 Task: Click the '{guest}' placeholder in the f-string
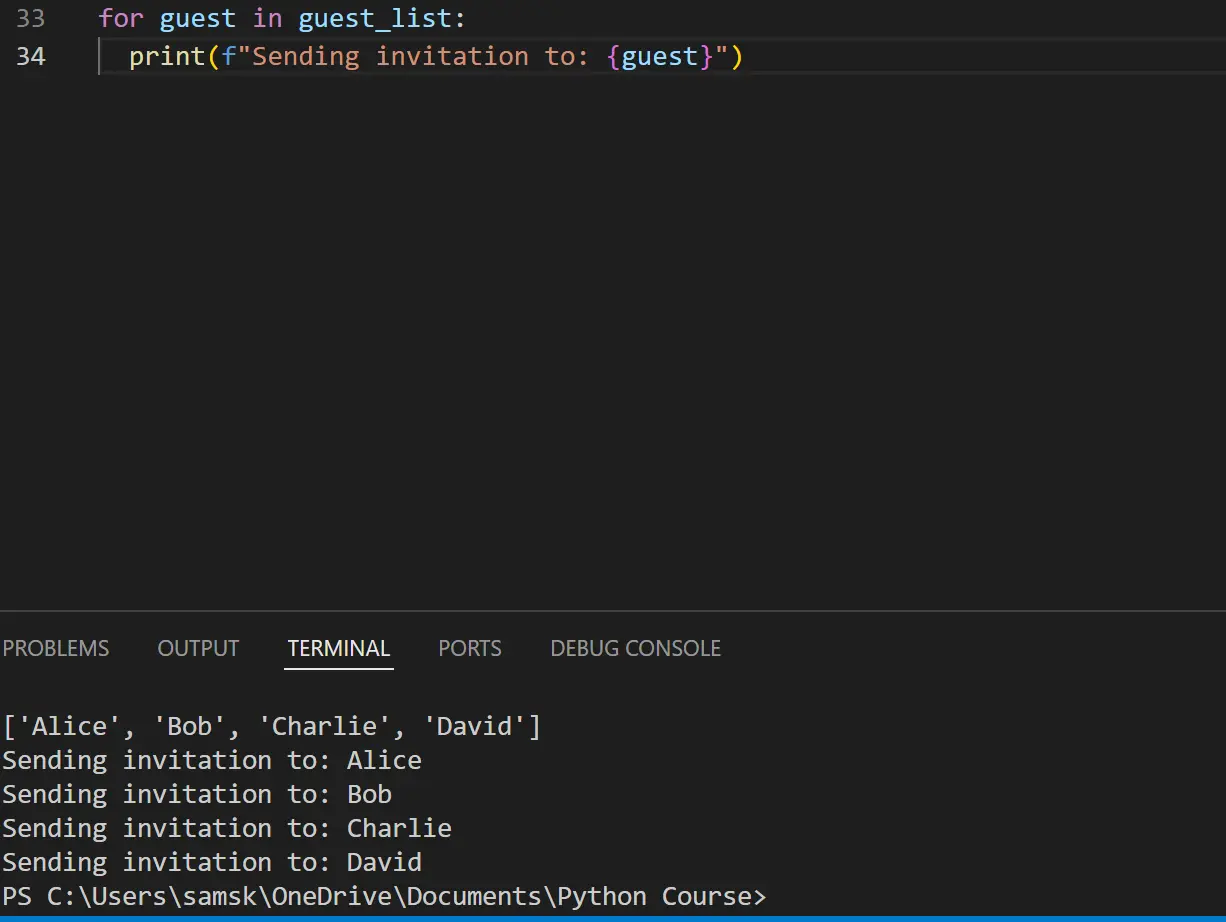pyautogui.click(x=660, y=57)
